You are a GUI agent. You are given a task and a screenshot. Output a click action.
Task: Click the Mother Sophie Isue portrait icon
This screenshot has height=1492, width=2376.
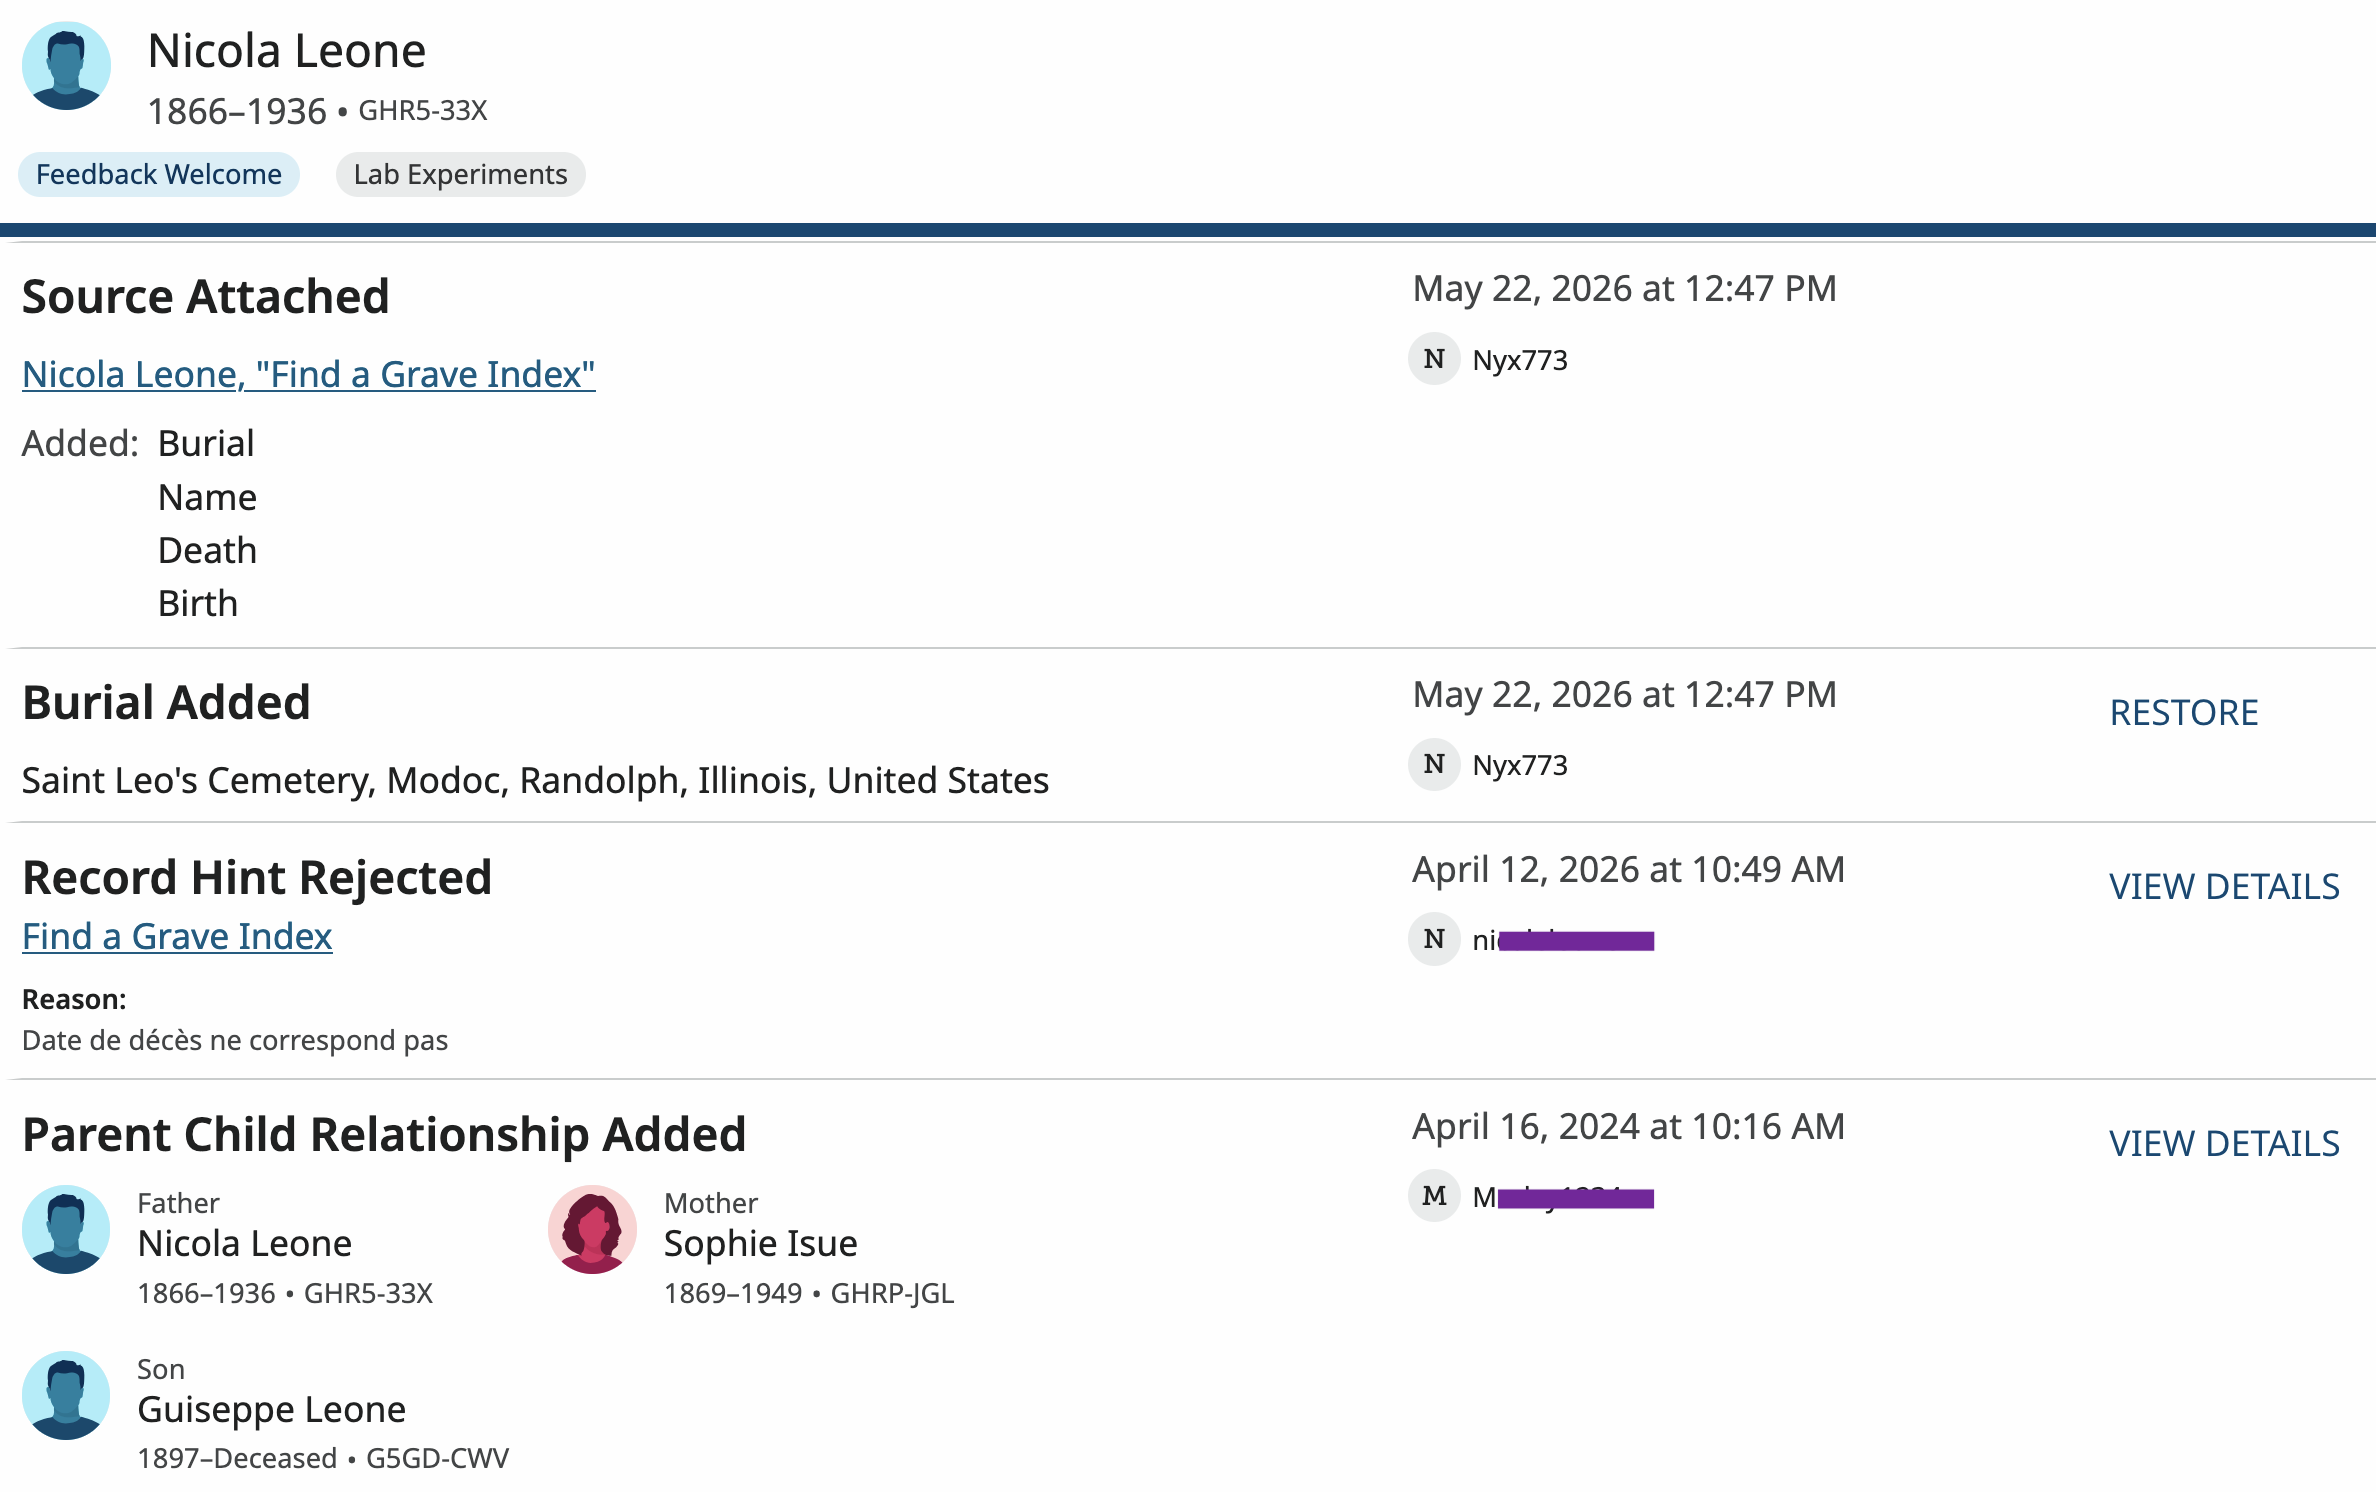tap(592, 1229)
